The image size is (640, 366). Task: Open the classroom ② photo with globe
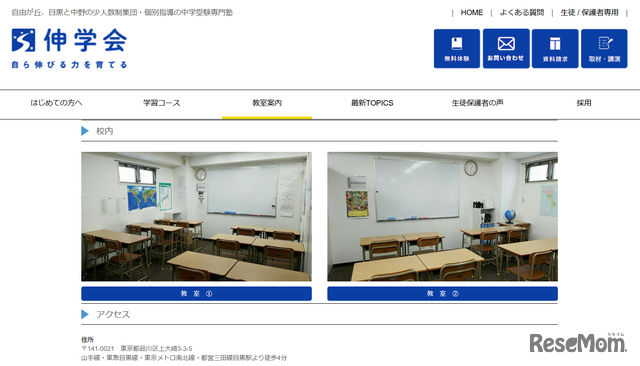coord(442,217)
